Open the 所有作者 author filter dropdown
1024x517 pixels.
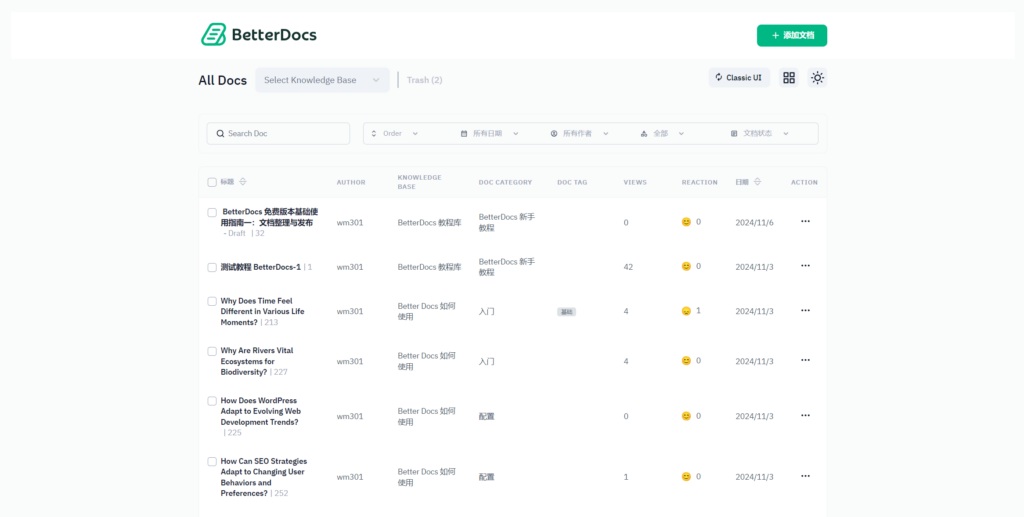click(580, 133)
